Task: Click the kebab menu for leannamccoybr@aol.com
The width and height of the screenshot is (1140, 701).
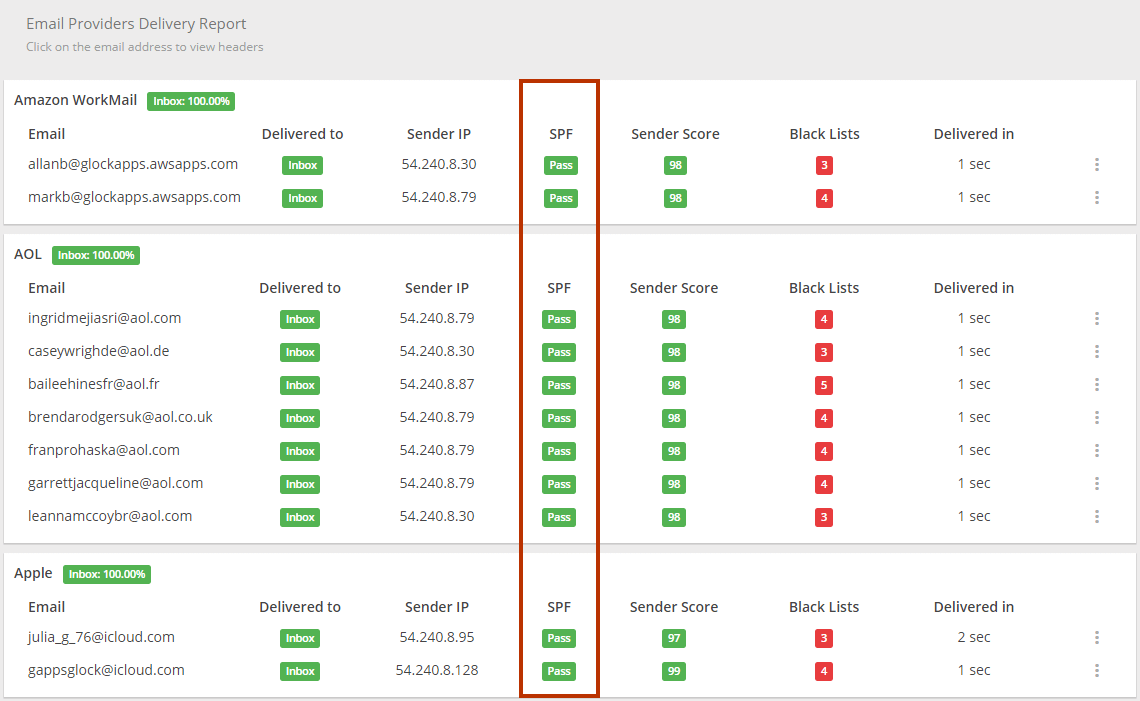Action: pos(1097,516)
